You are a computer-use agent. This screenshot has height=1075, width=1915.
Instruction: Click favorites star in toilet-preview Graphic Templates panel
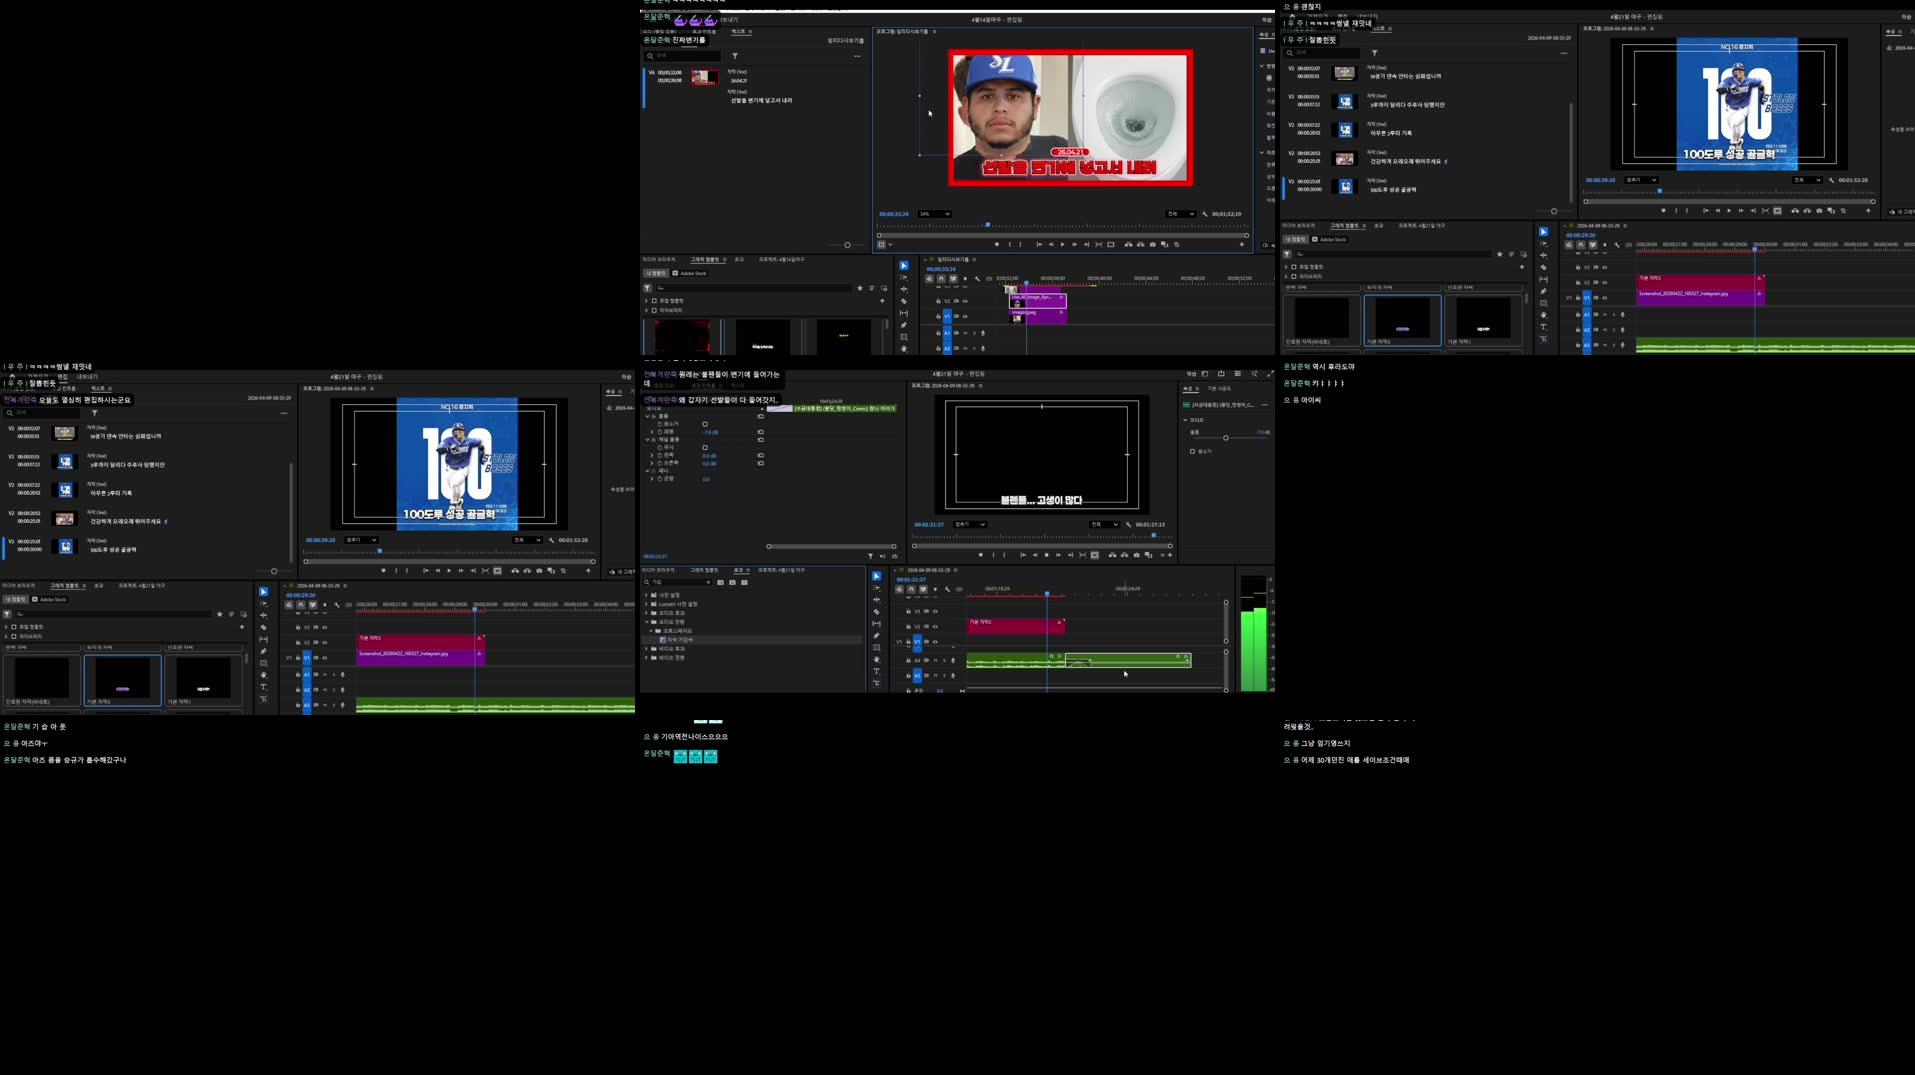pyautogui.click(x=860, y=288)
